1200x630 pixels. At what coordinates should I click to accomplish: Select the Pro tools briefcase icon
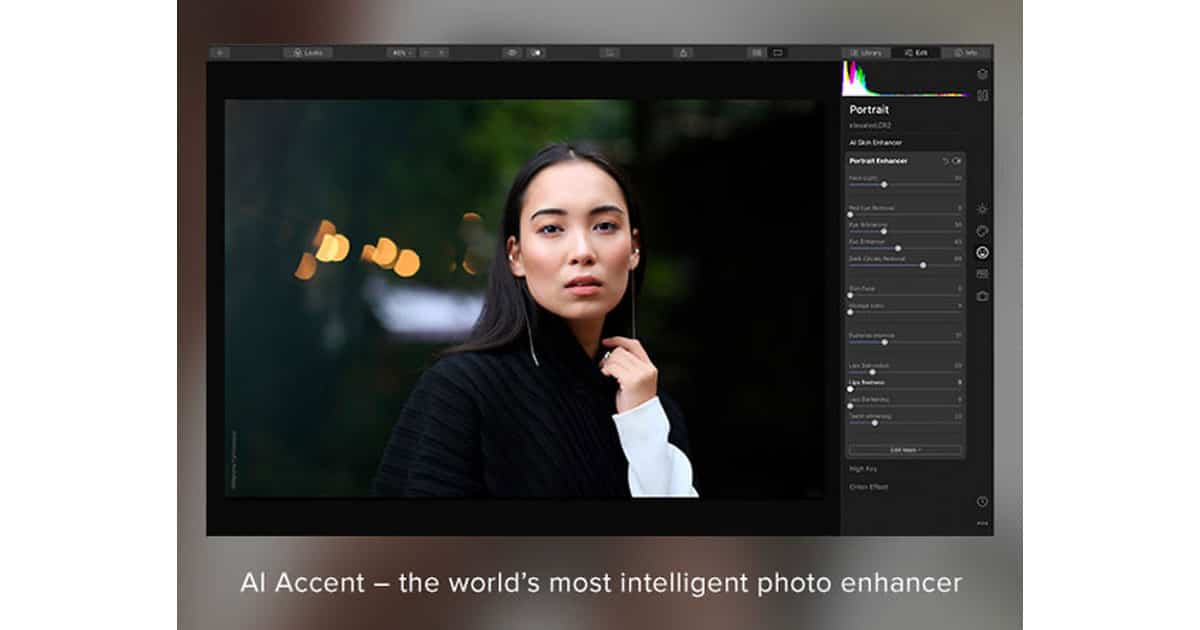tap(982, 296)
